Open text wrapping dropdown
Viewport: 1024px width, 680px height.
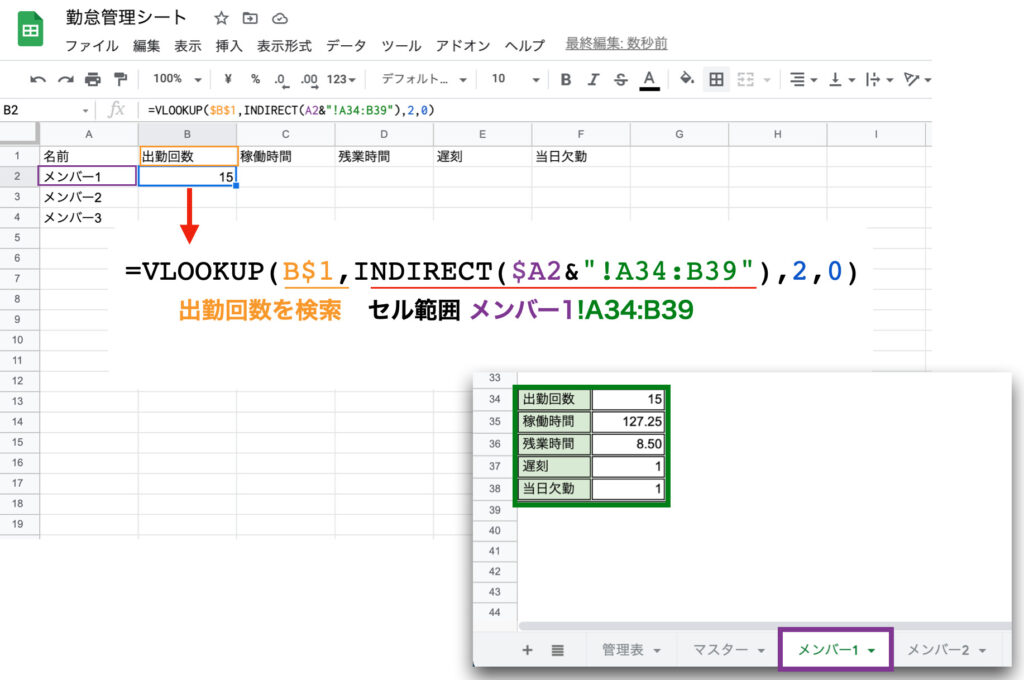pyautogui.click(x=879, y=80)
